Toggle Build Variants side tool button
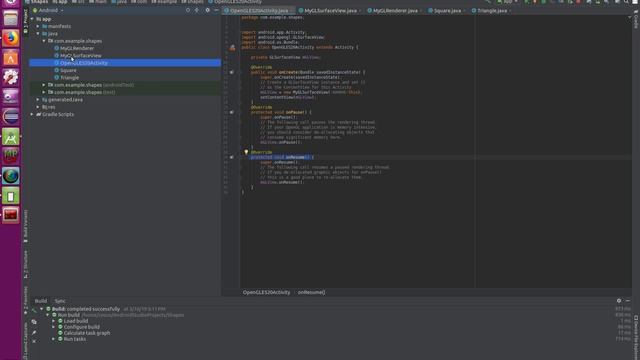 tap(26, 226)
